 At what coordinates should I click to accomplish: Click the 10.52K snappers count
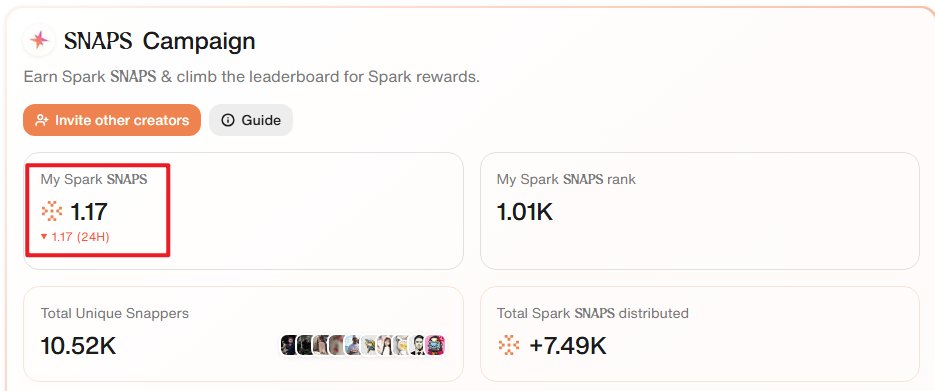tap(78, 346)
